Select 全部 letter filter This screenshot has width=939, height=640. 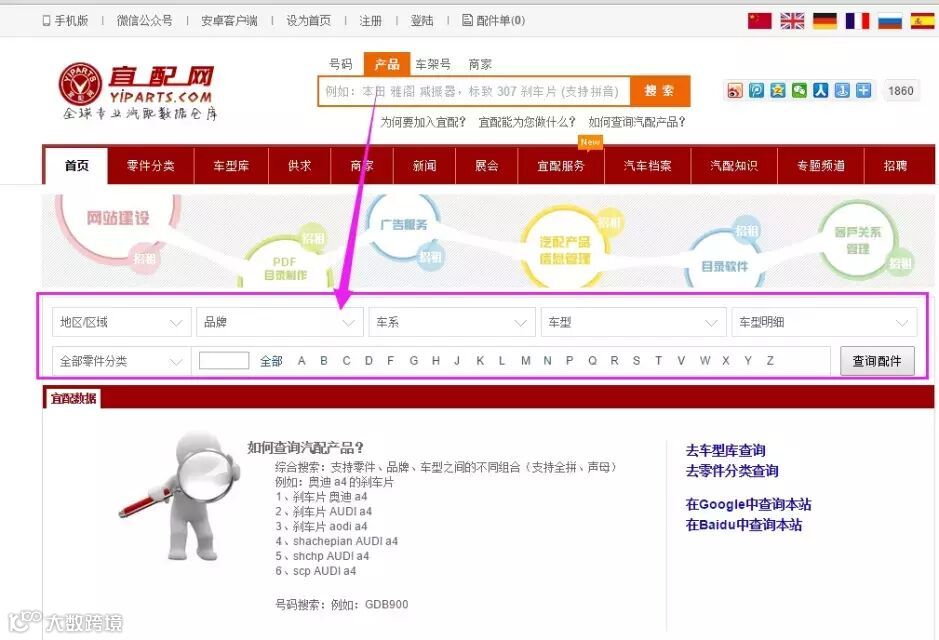(271, 361)
